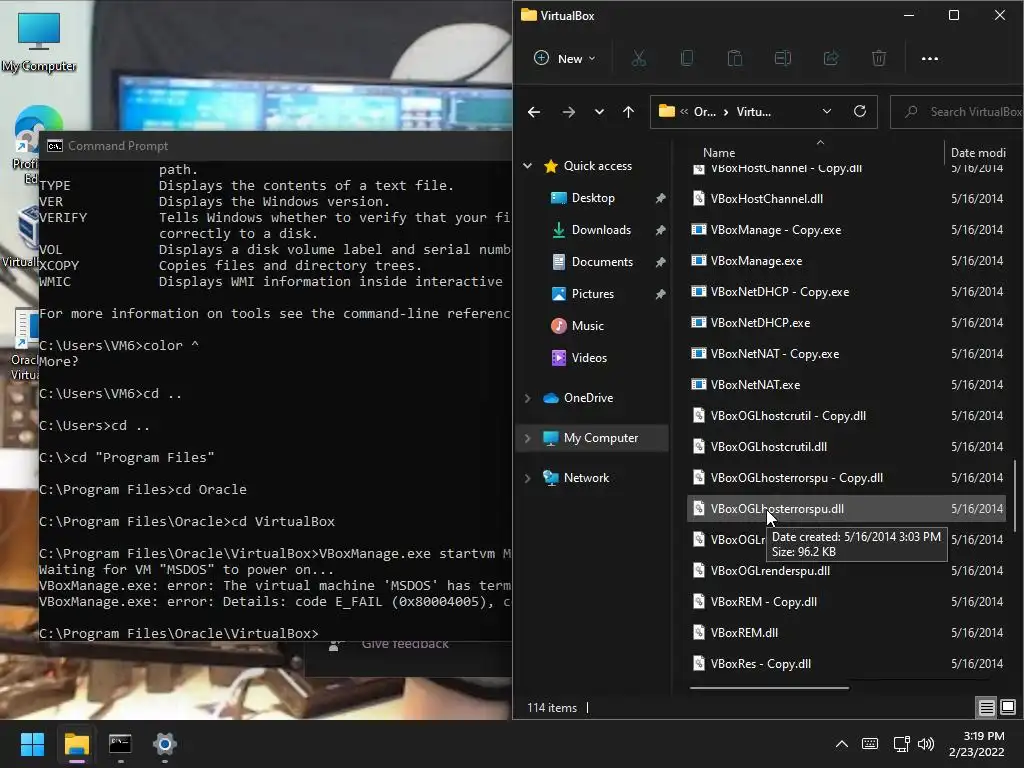
Task: Collapse the Quick access tree section
Action: tap(528, 166)
